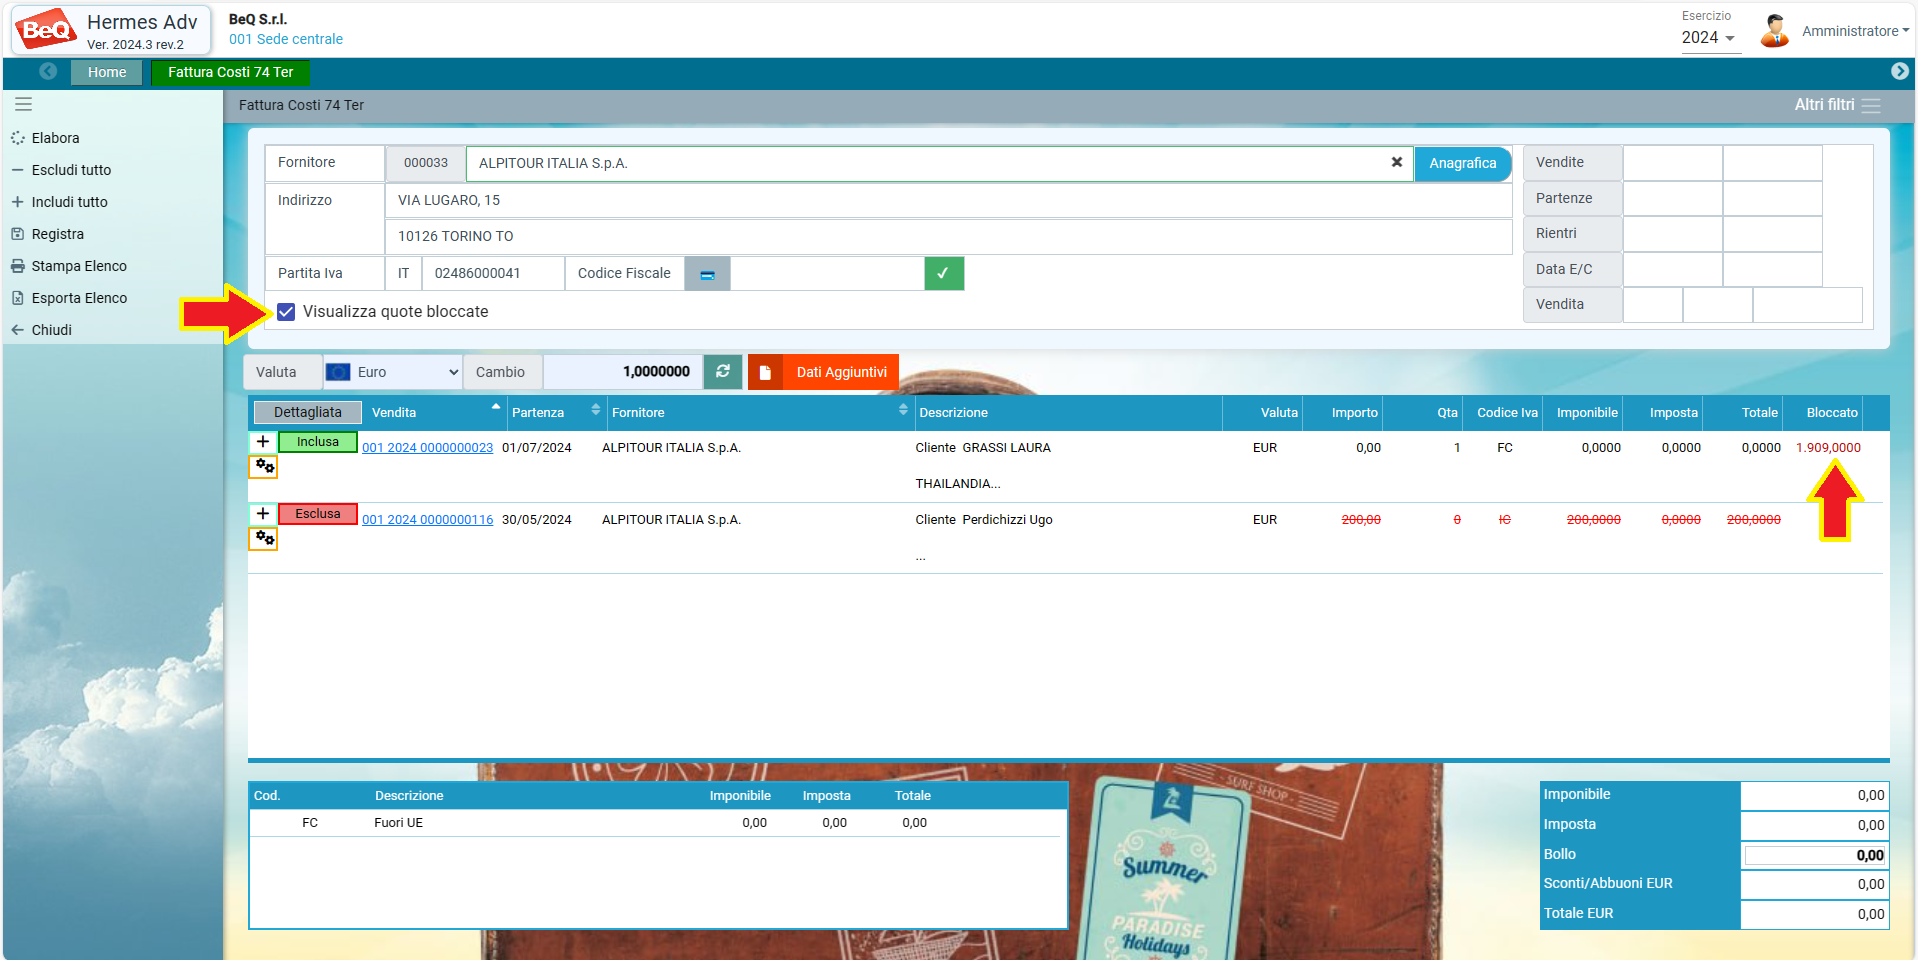The height and width of the screenshot is (960, 1918).
Task: Sort by the Fornitore column
Action: [760, 412]
